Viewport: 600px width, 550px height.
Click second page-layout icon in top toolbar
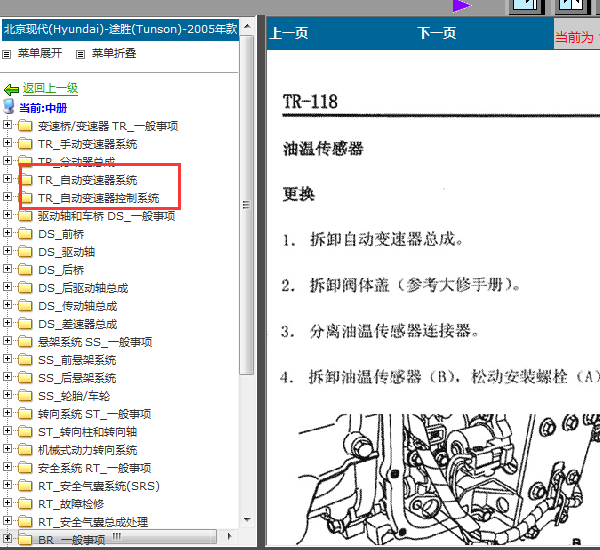[571, 7]
